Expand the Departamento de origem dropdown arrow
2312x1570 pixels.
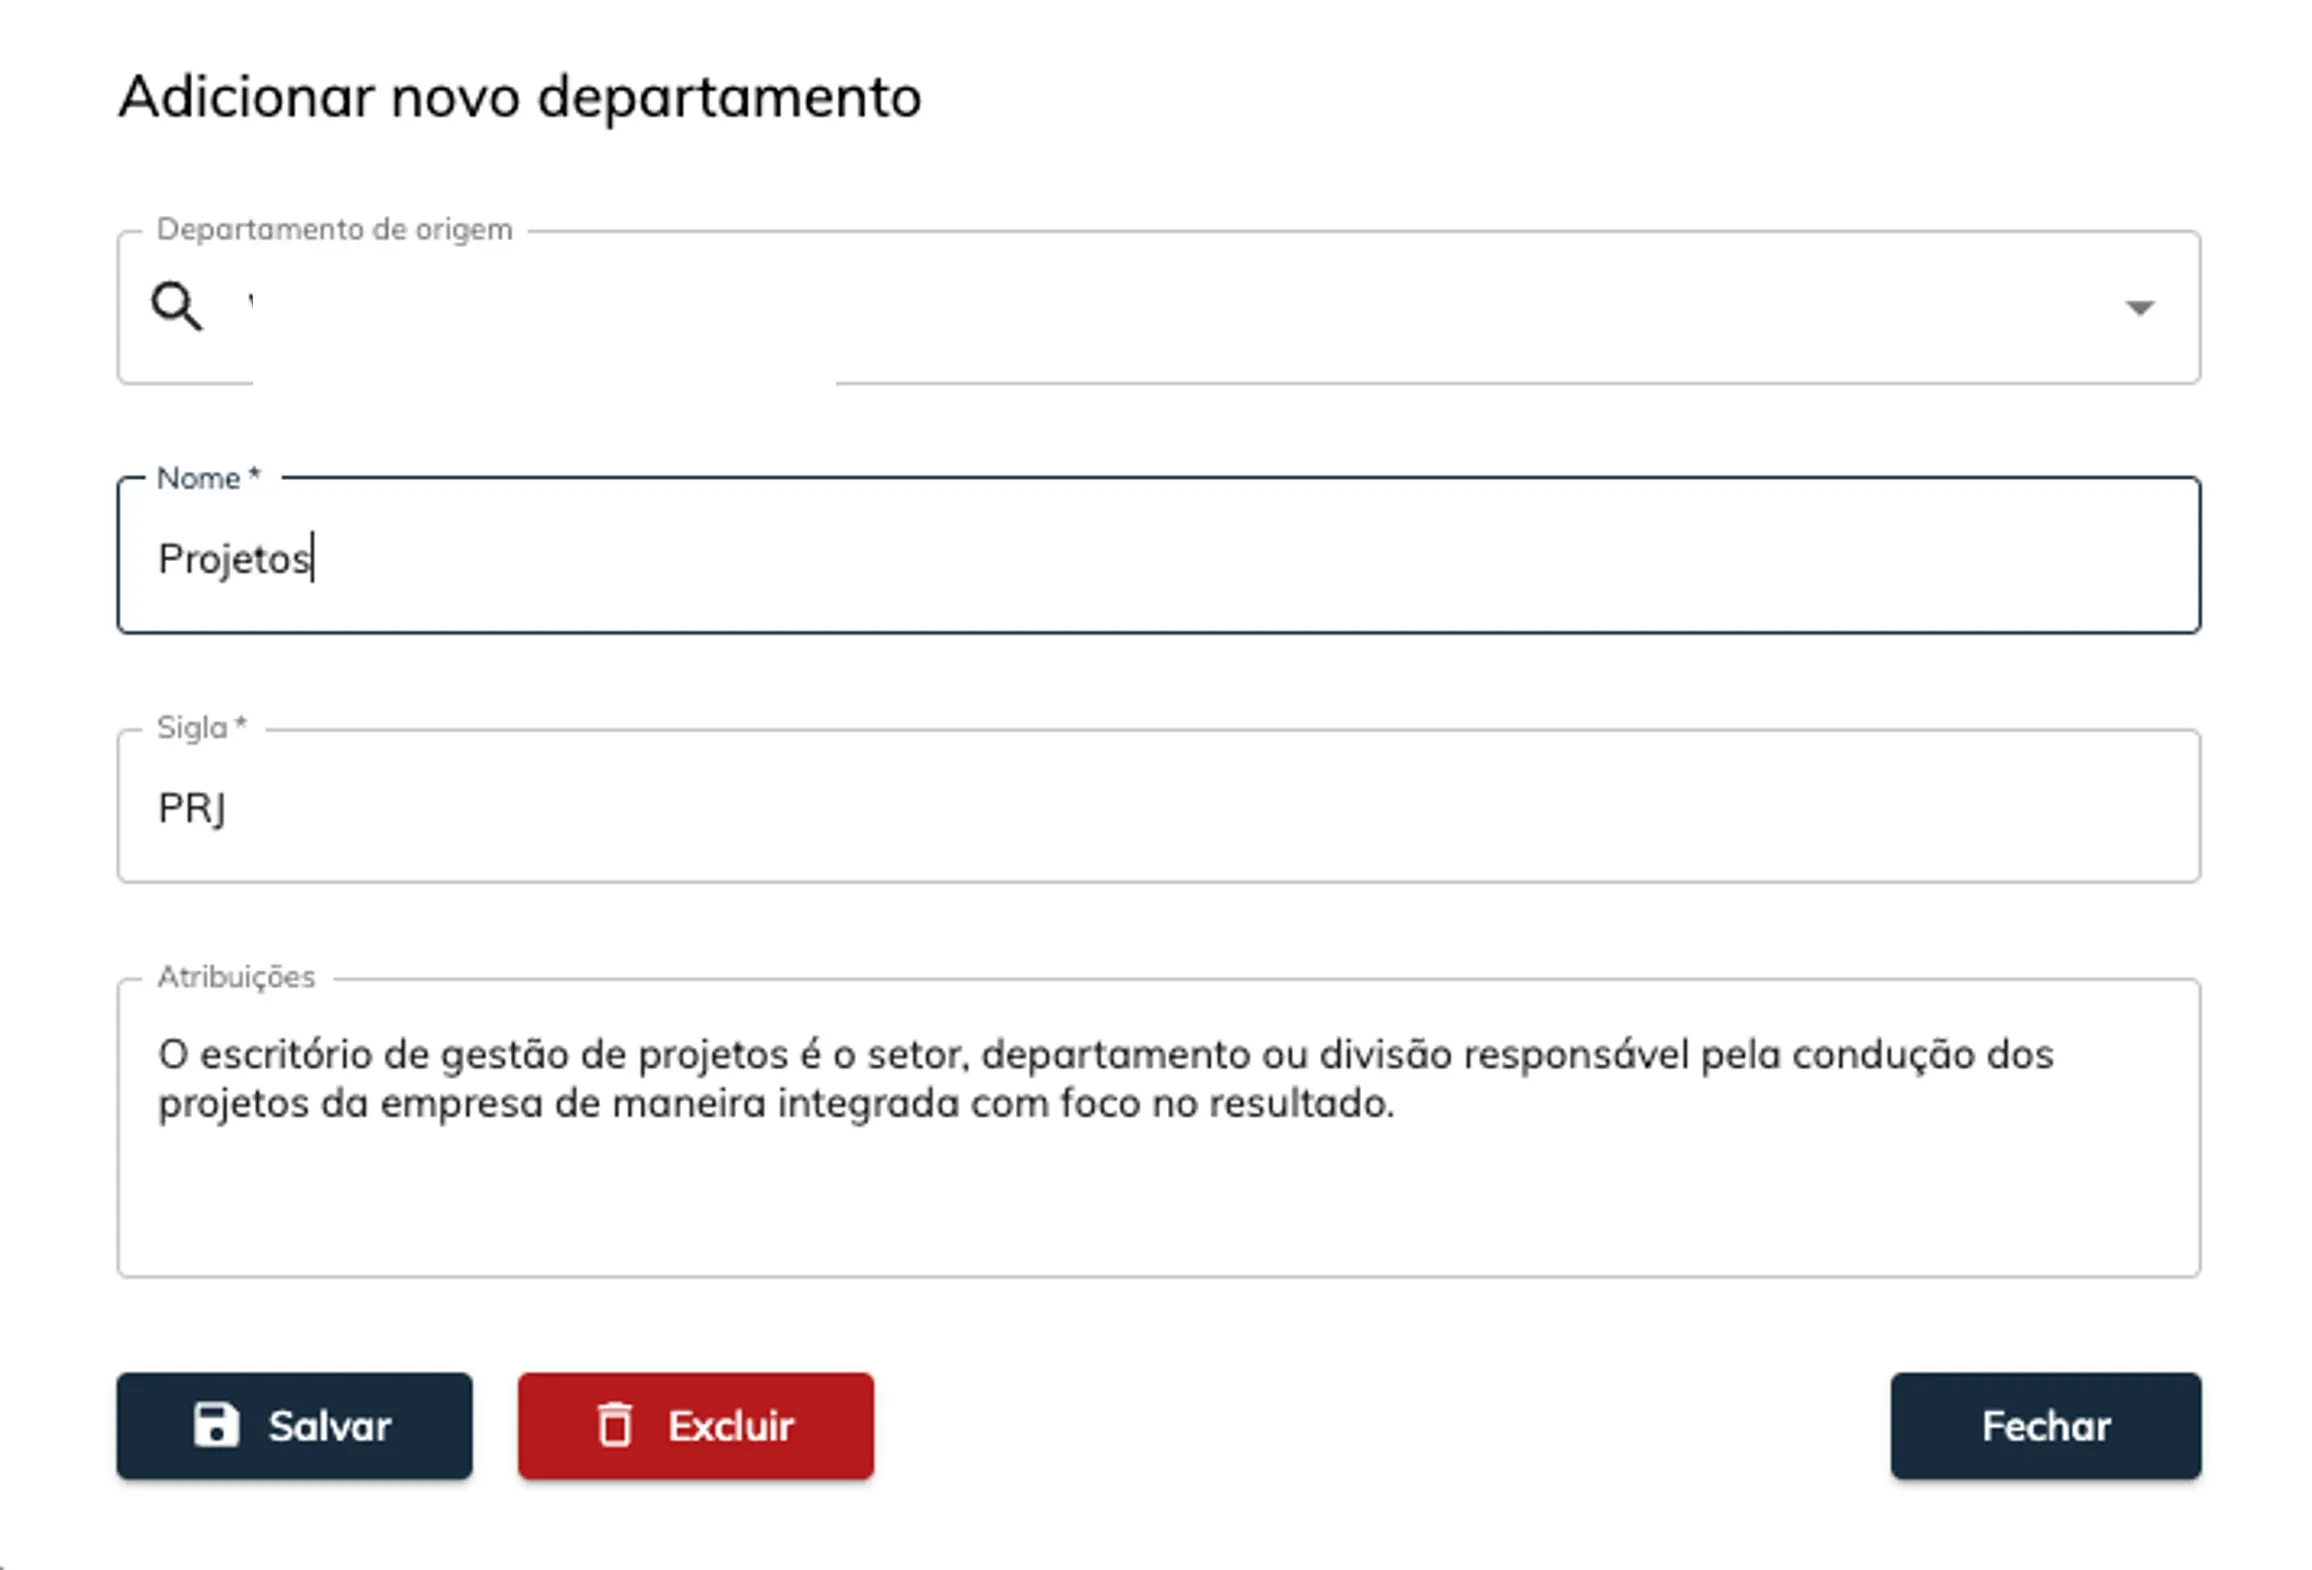pos(2139,308)
